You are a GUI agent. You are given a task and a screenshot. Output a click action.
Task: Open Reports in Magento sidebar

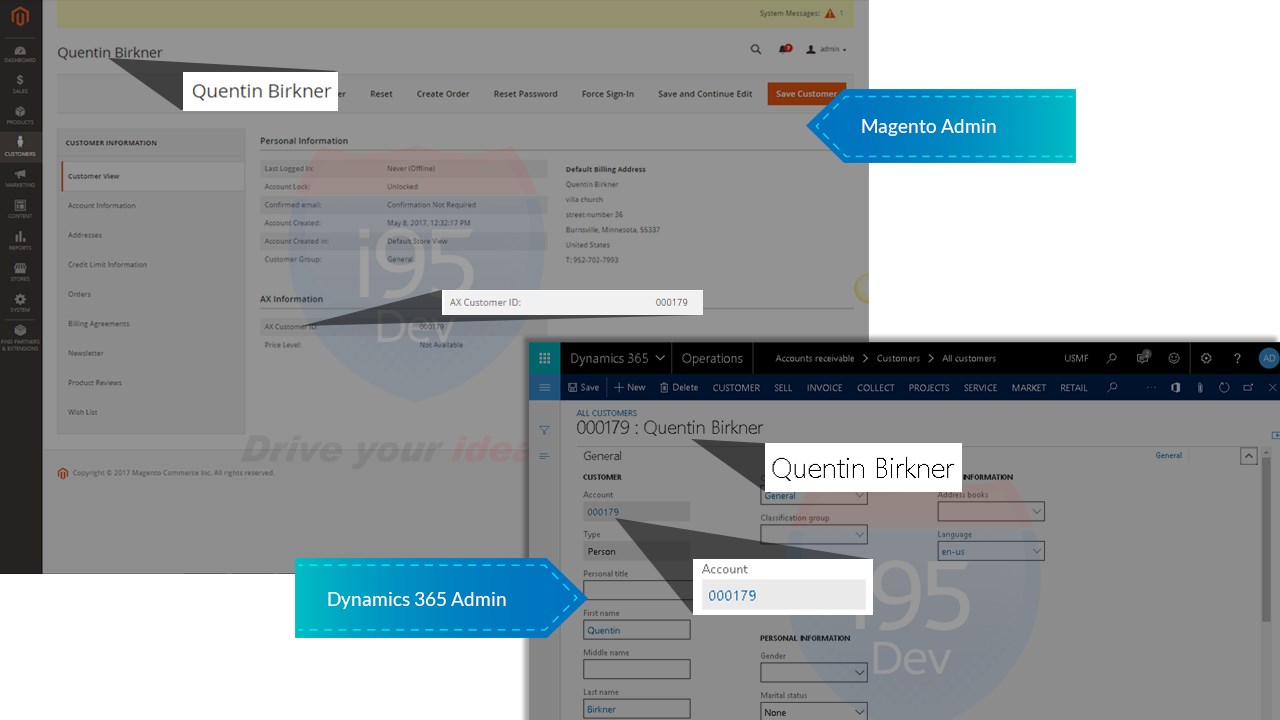20,241
